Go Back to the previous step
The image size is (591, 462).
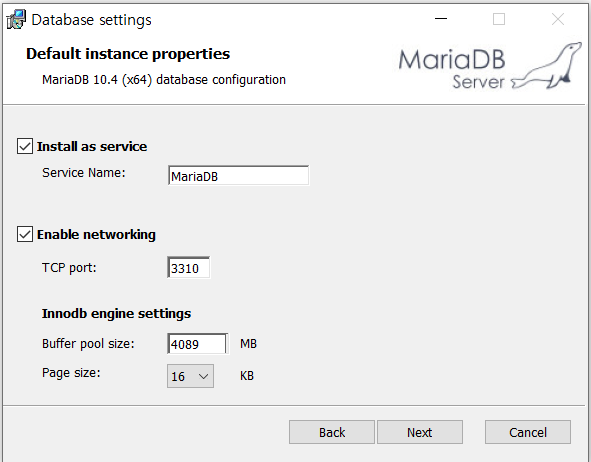332,432
